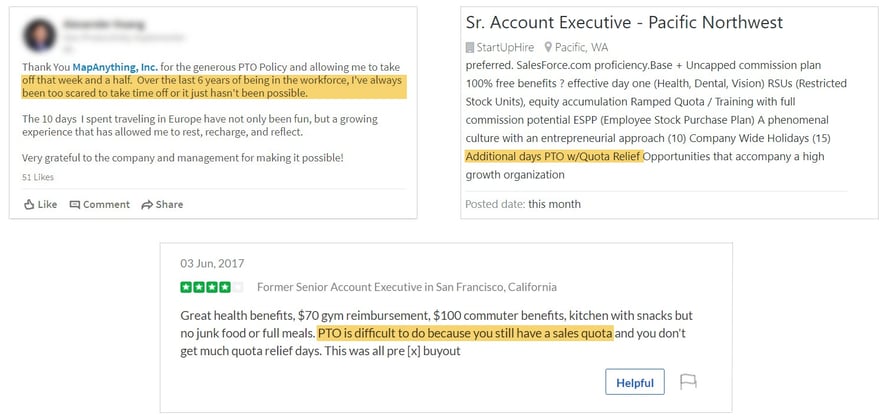Click the location pin icon near Pacific, WA
The width and height of the screenshot is (888, 420).
(551, 47)
